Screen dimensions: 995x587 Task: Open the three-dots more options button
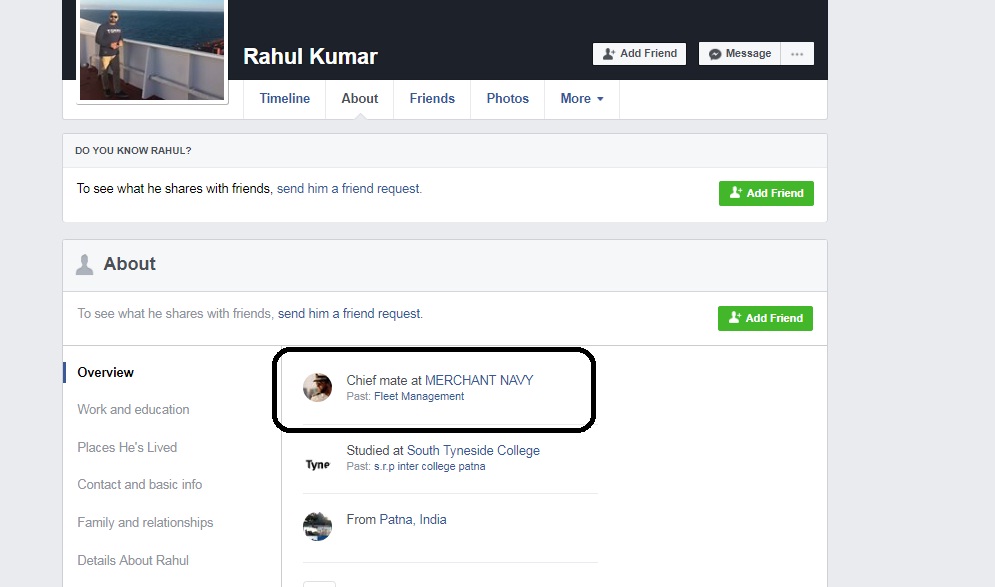pyautogui.click(x=797, y=54)
